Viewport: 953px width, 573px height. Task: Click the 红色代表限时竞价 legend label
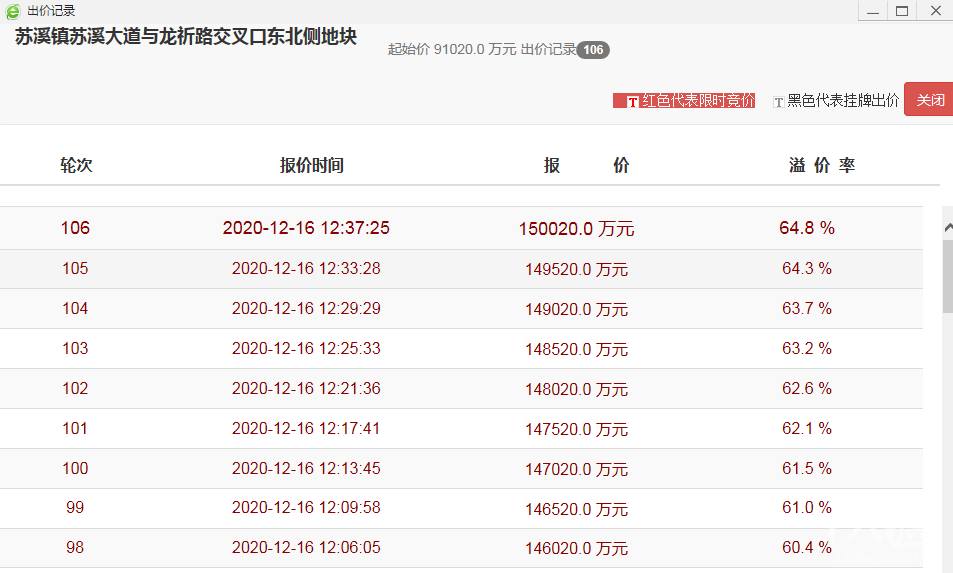click(x=697, y=101)
